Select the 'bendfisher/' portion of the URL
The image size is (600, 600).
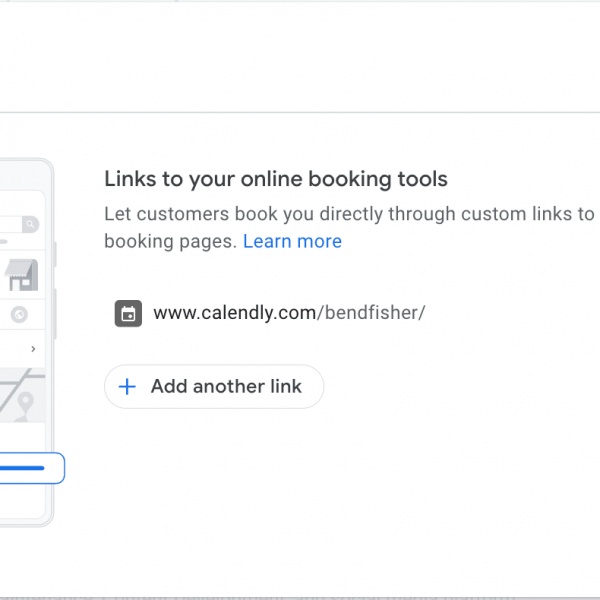pos(372,313)
